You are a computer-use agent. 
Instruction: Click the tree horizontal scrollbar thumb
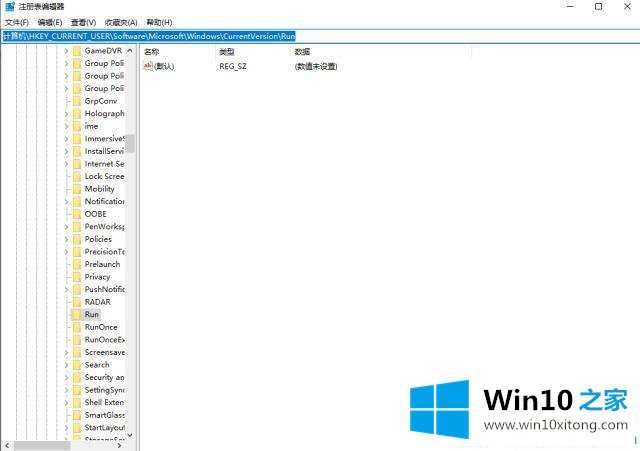coord(42,446)
